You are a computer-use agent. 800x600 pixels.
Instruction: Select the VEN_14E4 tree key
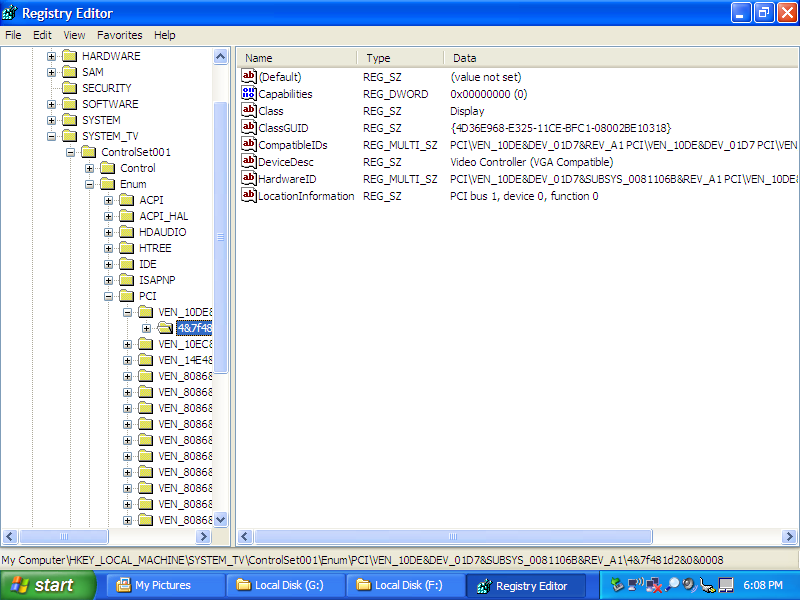pos(185,360)
